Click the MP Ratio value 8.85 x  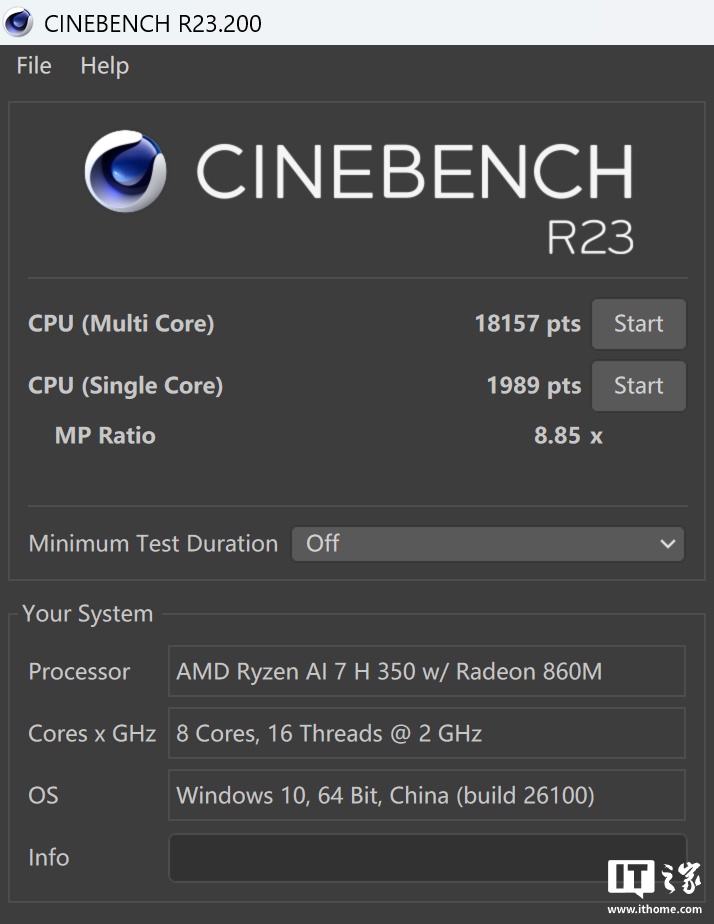click(x=568, y=436)
